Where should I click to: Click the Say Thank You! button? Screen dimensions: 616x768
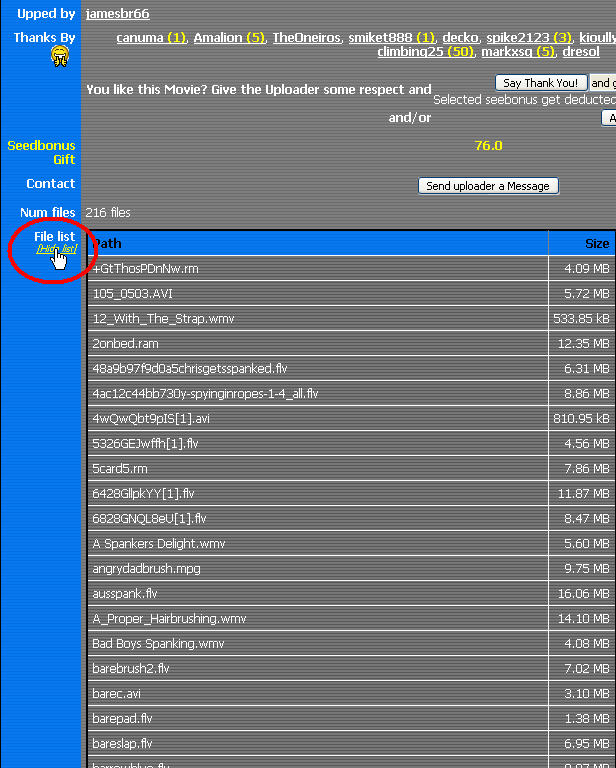click(x=541, y=83)
